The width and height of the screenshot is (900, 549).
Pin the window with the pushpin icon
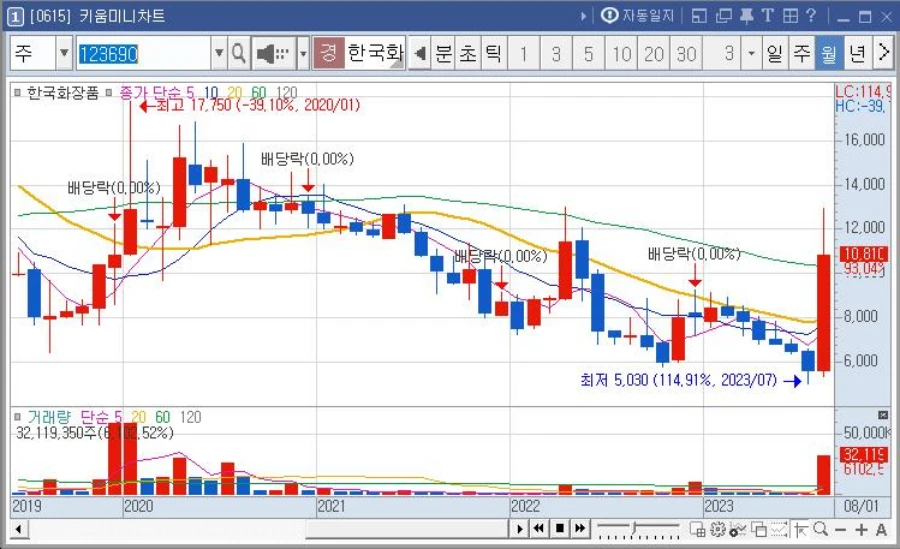pyautogui.click(x=746, y=16)
